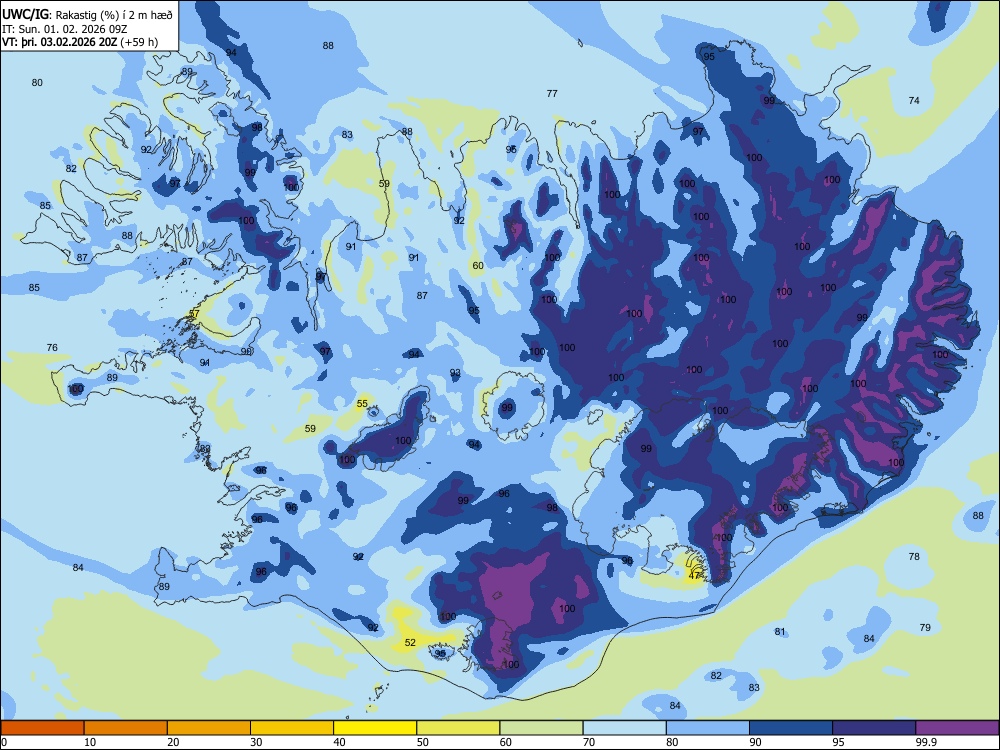Screen dimensions: 1000x750
Task: Select the medium blue 80–90 legend band
Action: pos(708,728)
